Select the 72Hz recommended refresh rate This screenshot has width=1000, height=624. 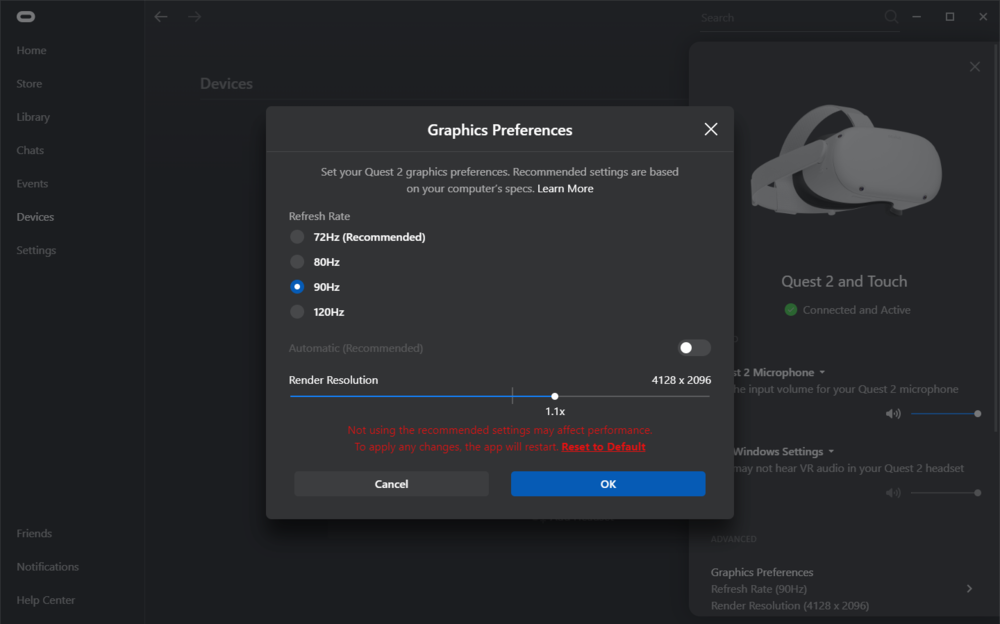pyautogui.click(x=297, y=237)
